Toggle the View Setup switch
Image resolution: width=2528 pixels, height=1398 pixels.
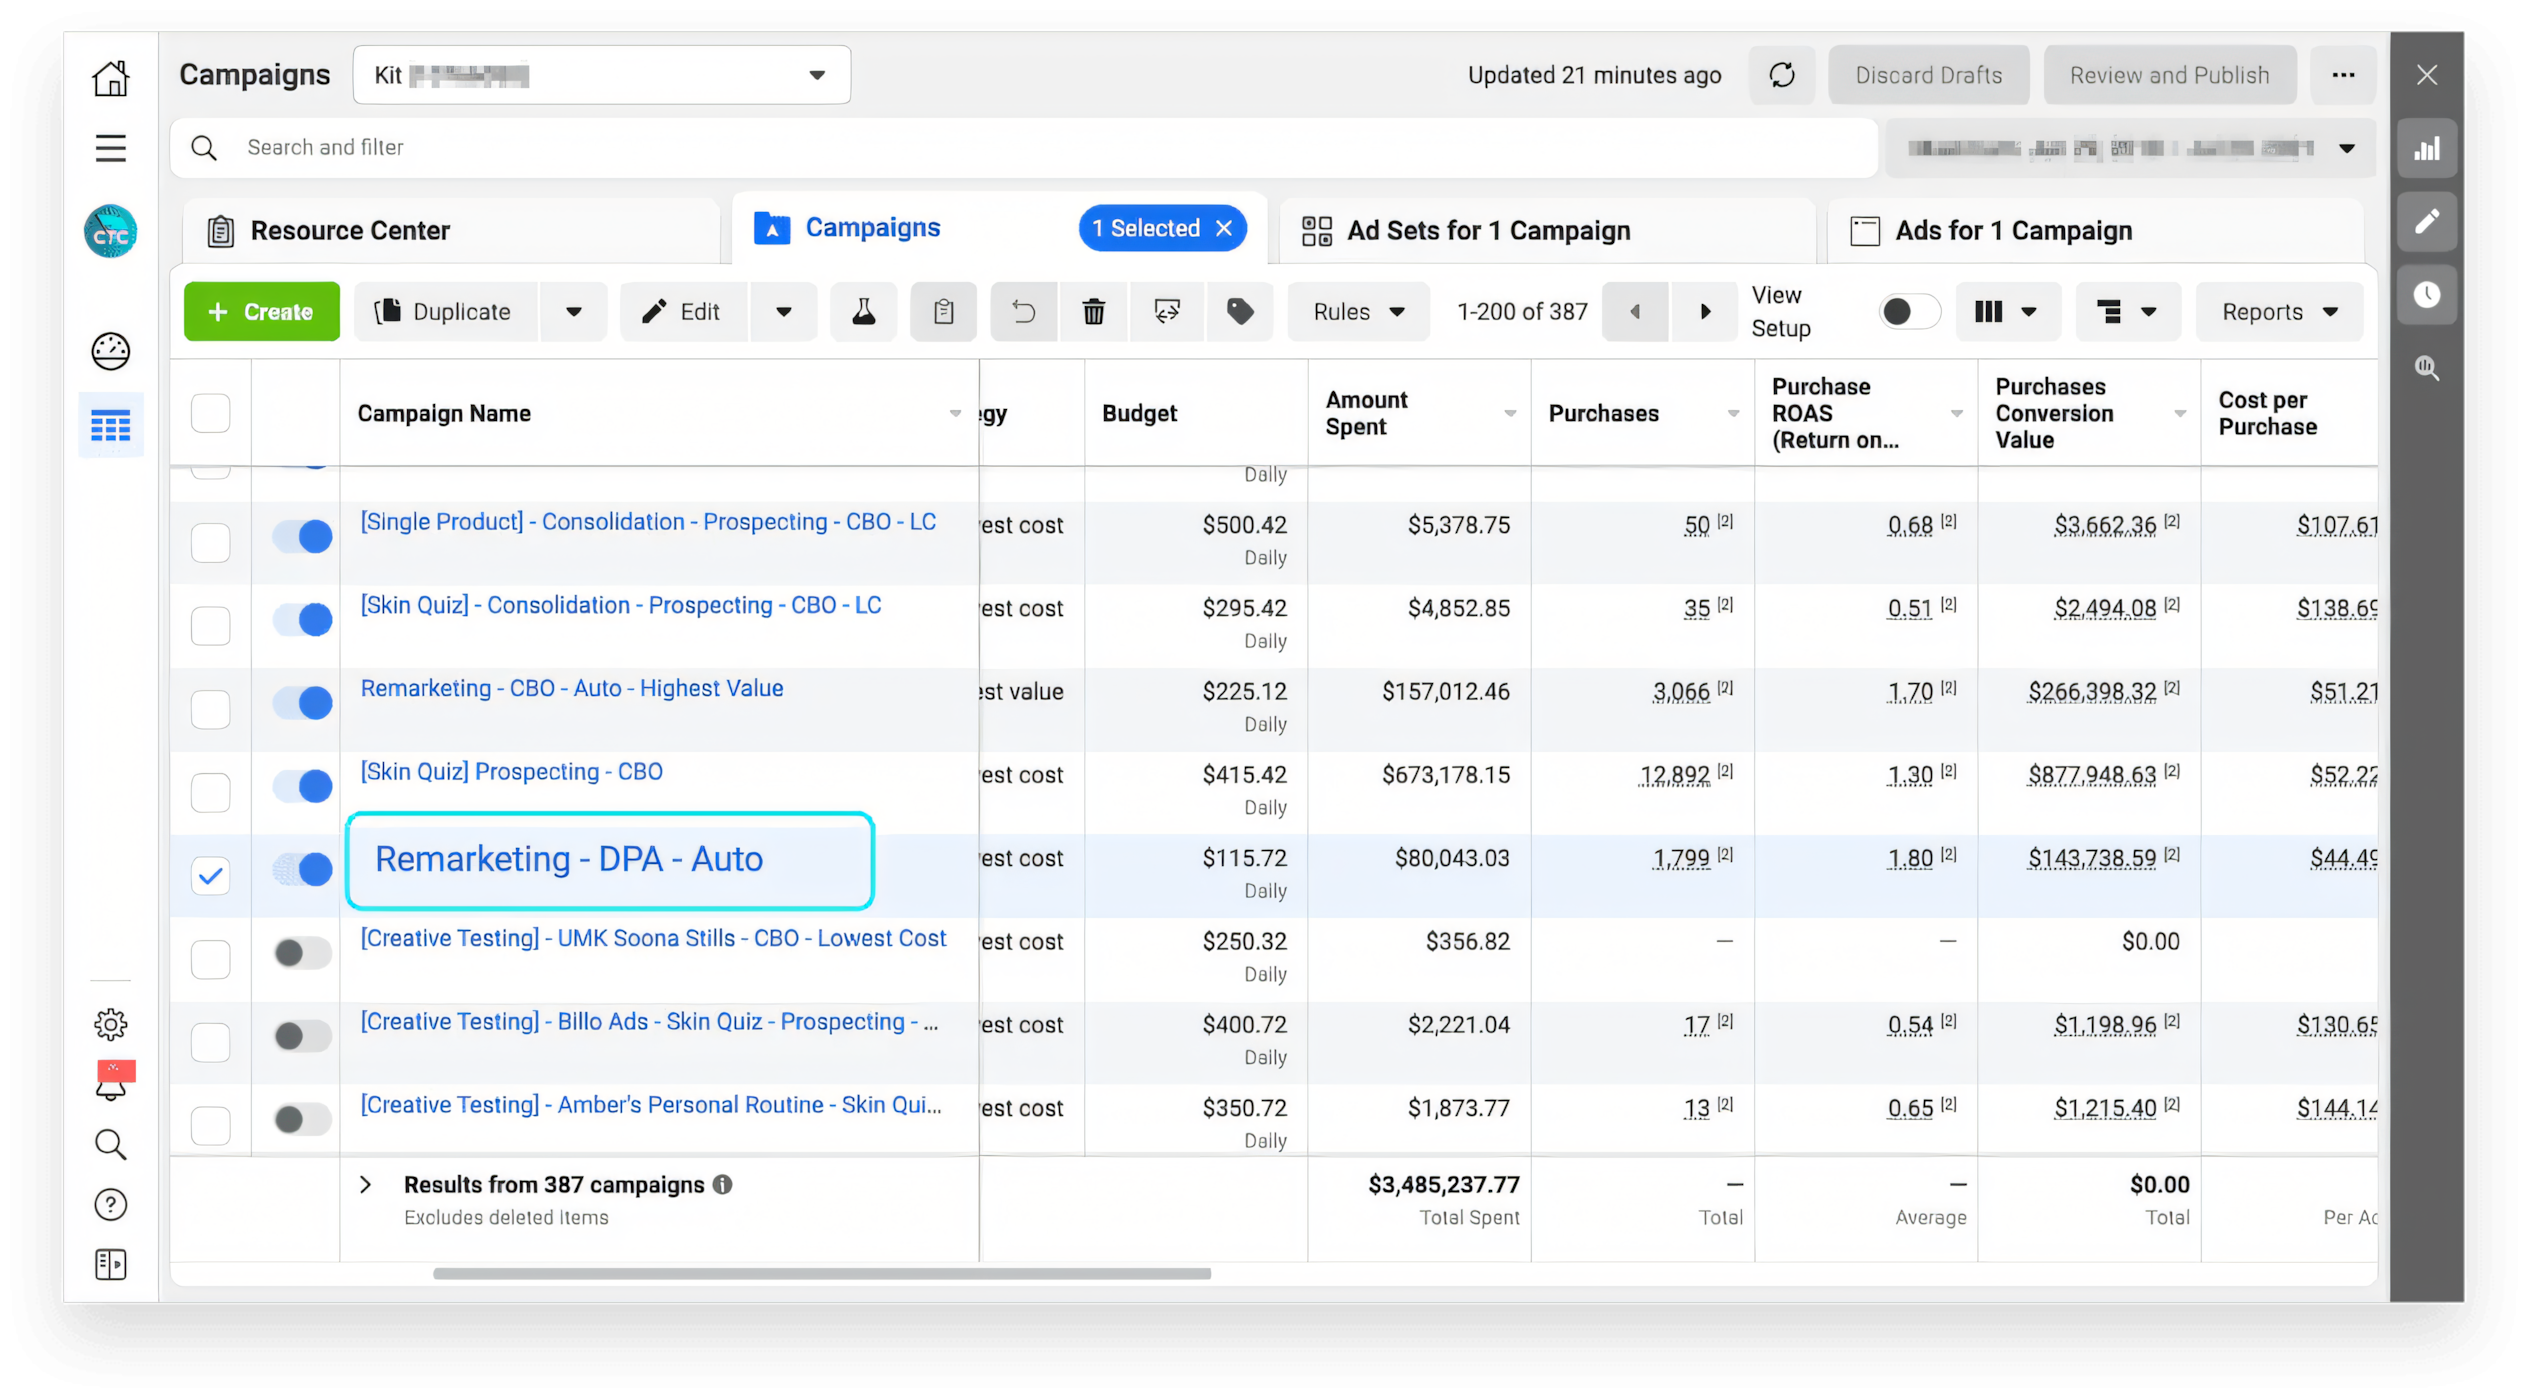1908,312
